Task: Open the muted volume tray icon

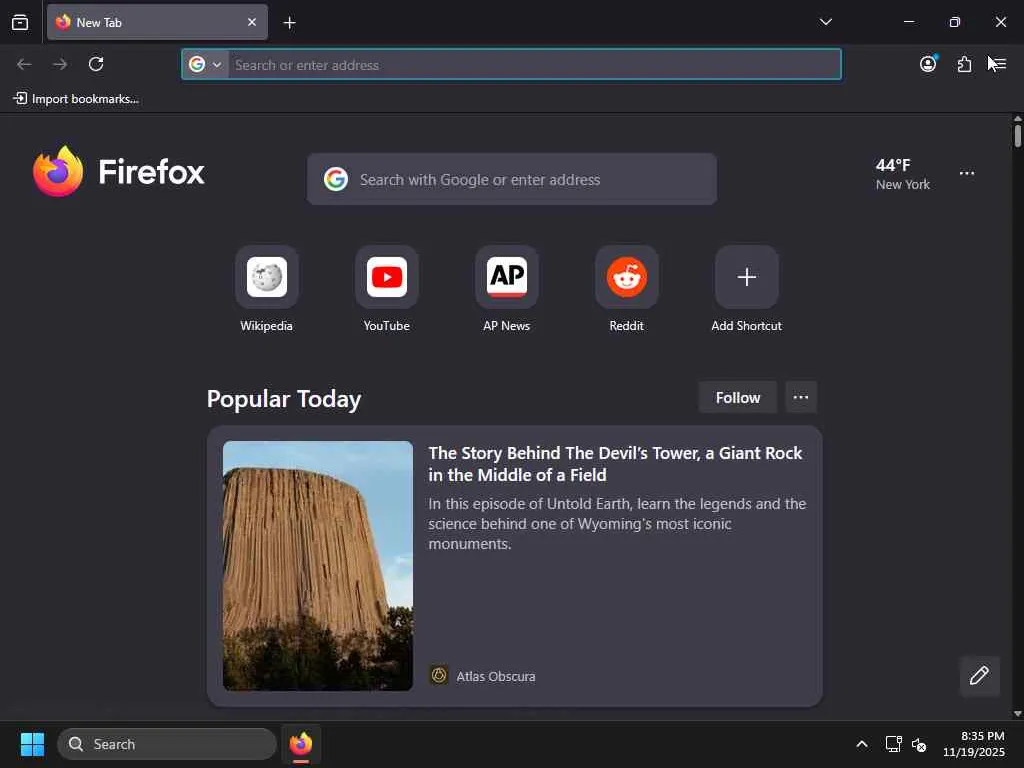Action: point(919,744)
